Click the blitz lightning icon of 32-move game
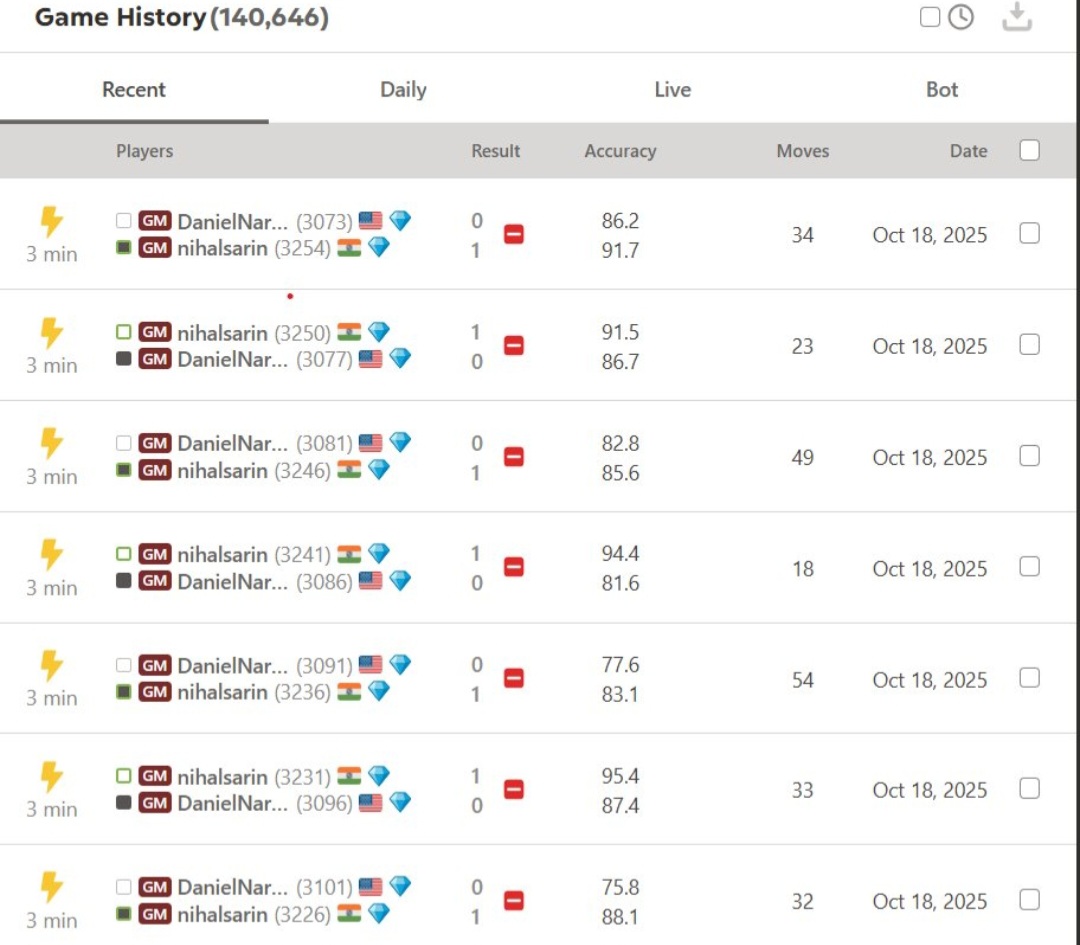The image size is (1080, 945). coord(51,888)
